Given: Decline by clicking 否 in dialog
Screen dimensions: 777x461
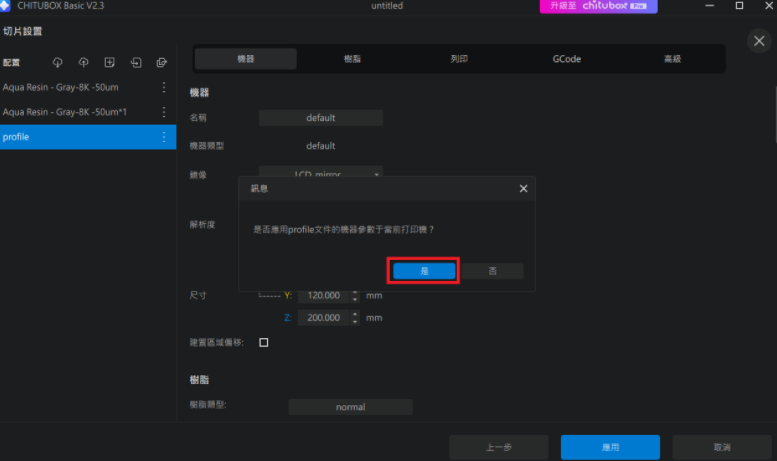Looking at the screenshot, I should pos(492,271).
